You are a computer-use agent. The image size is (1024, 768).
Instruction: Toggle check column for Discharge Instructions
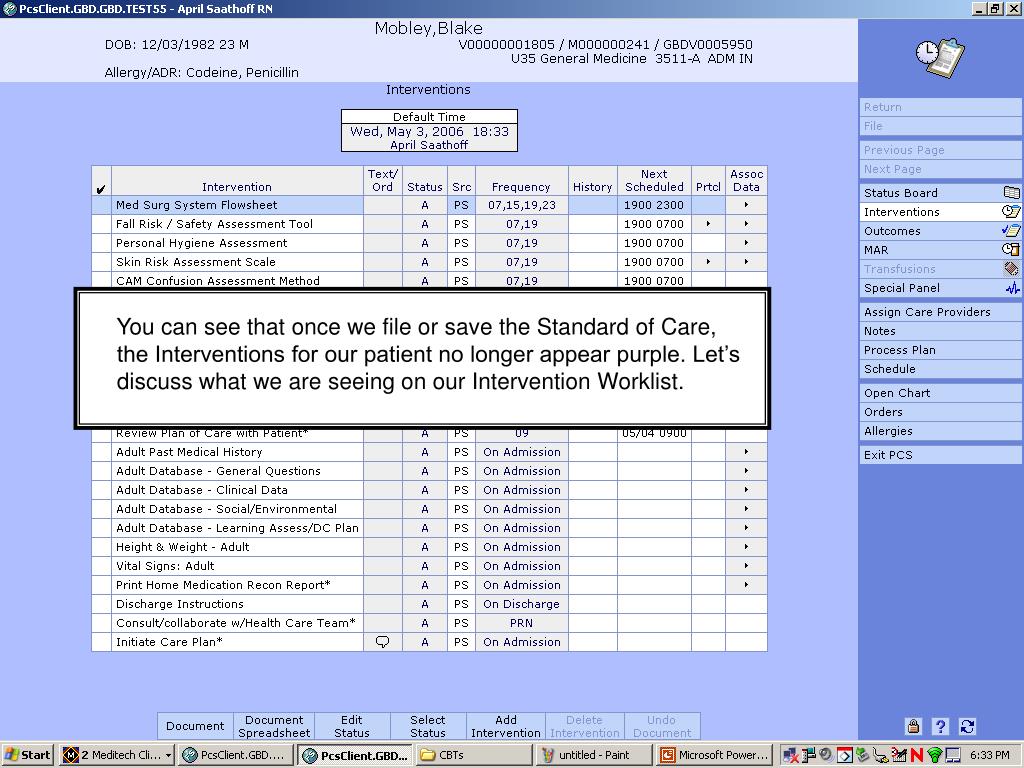[101, 604]
